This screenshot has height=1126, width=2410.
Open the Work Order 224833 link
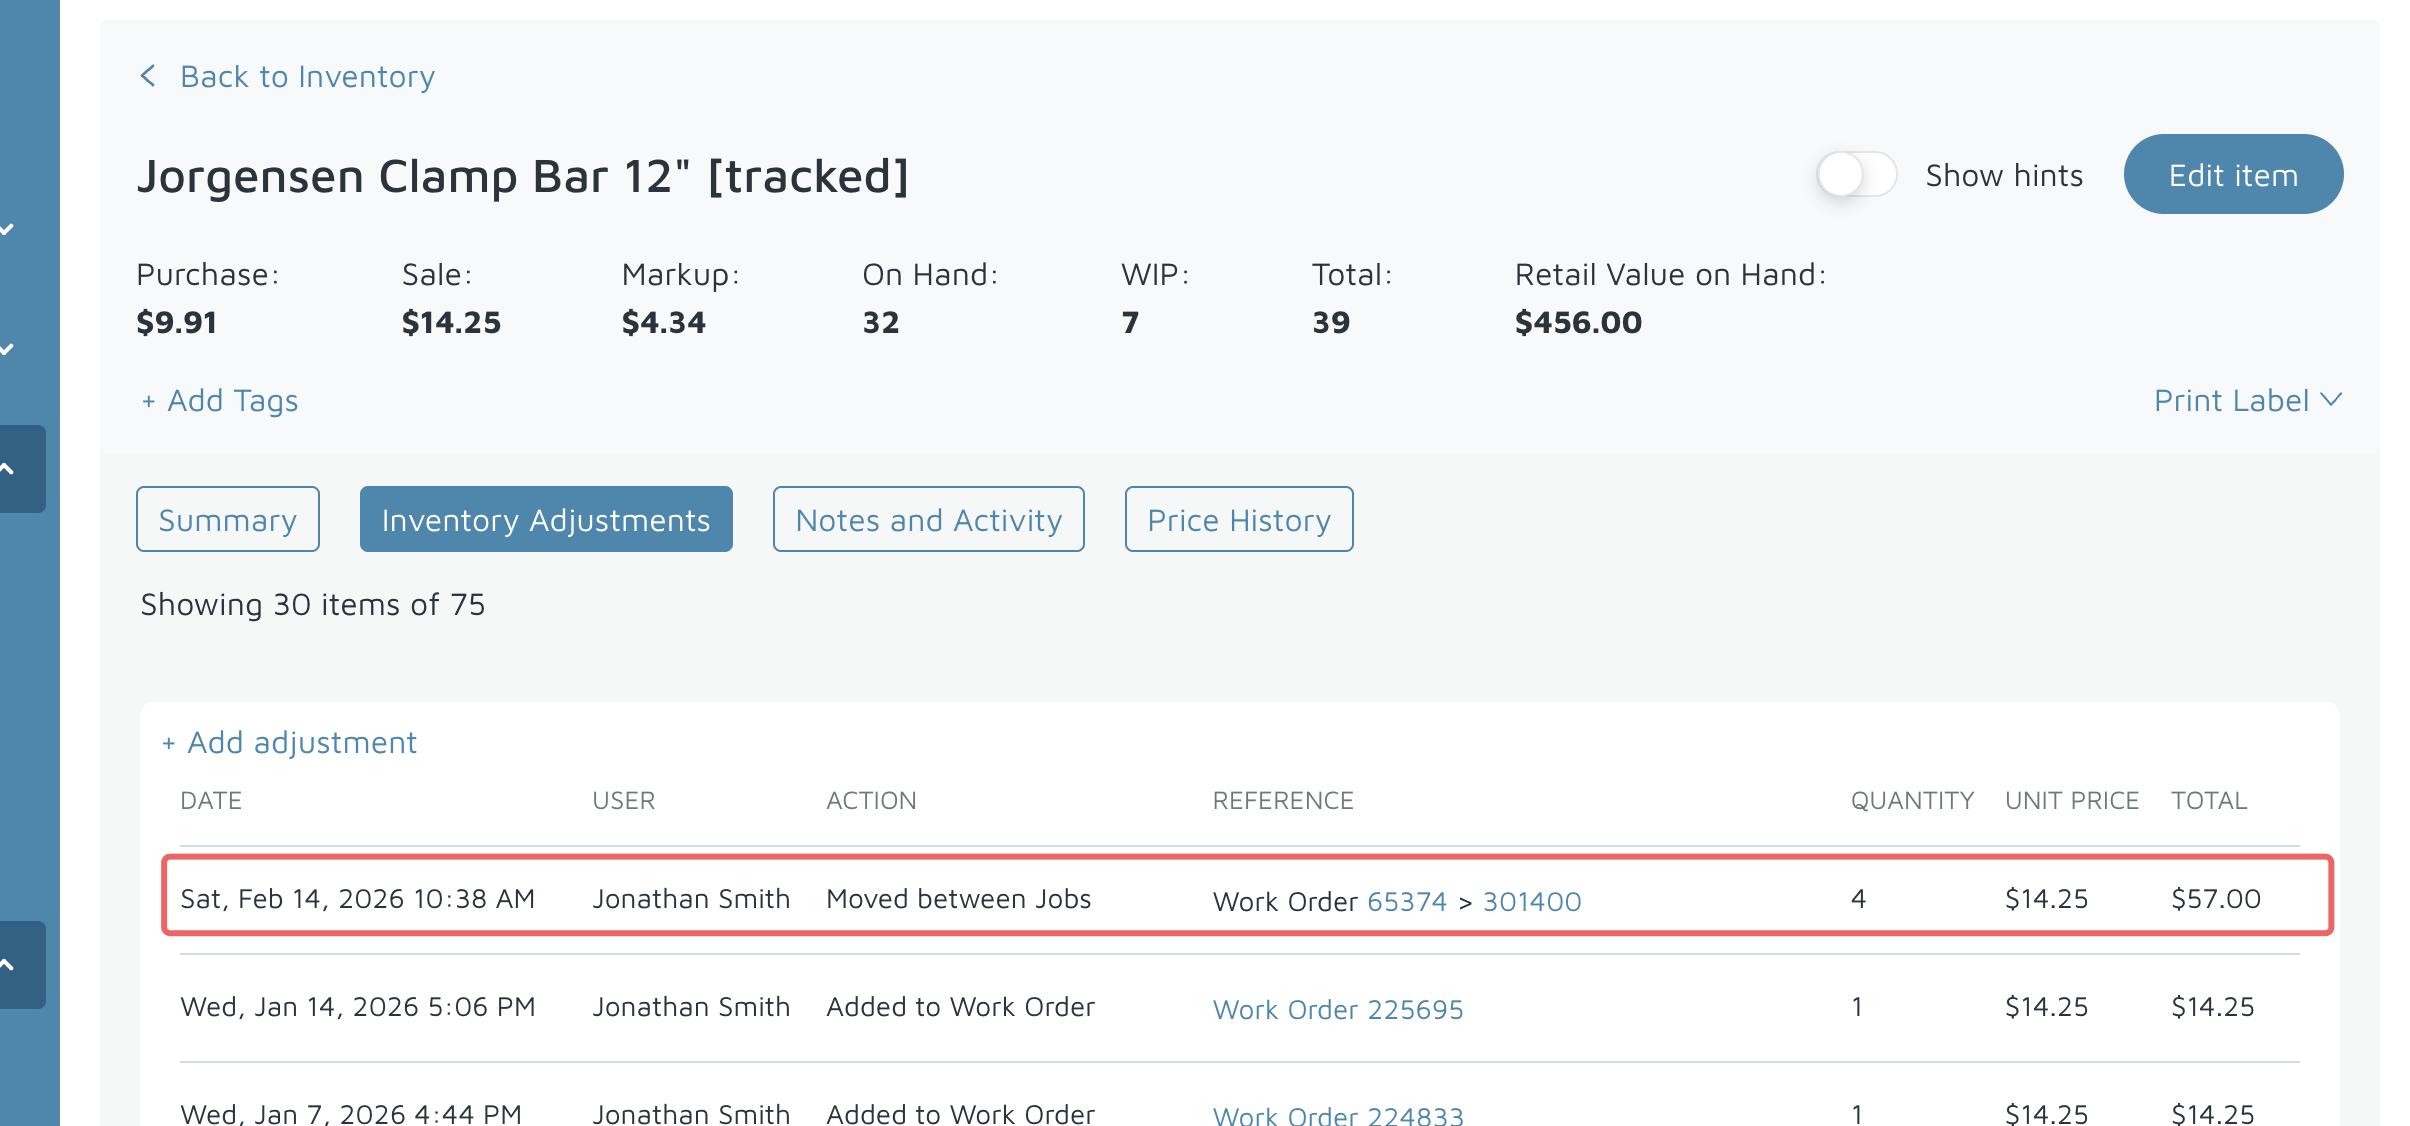[x=1337, y=1115]
